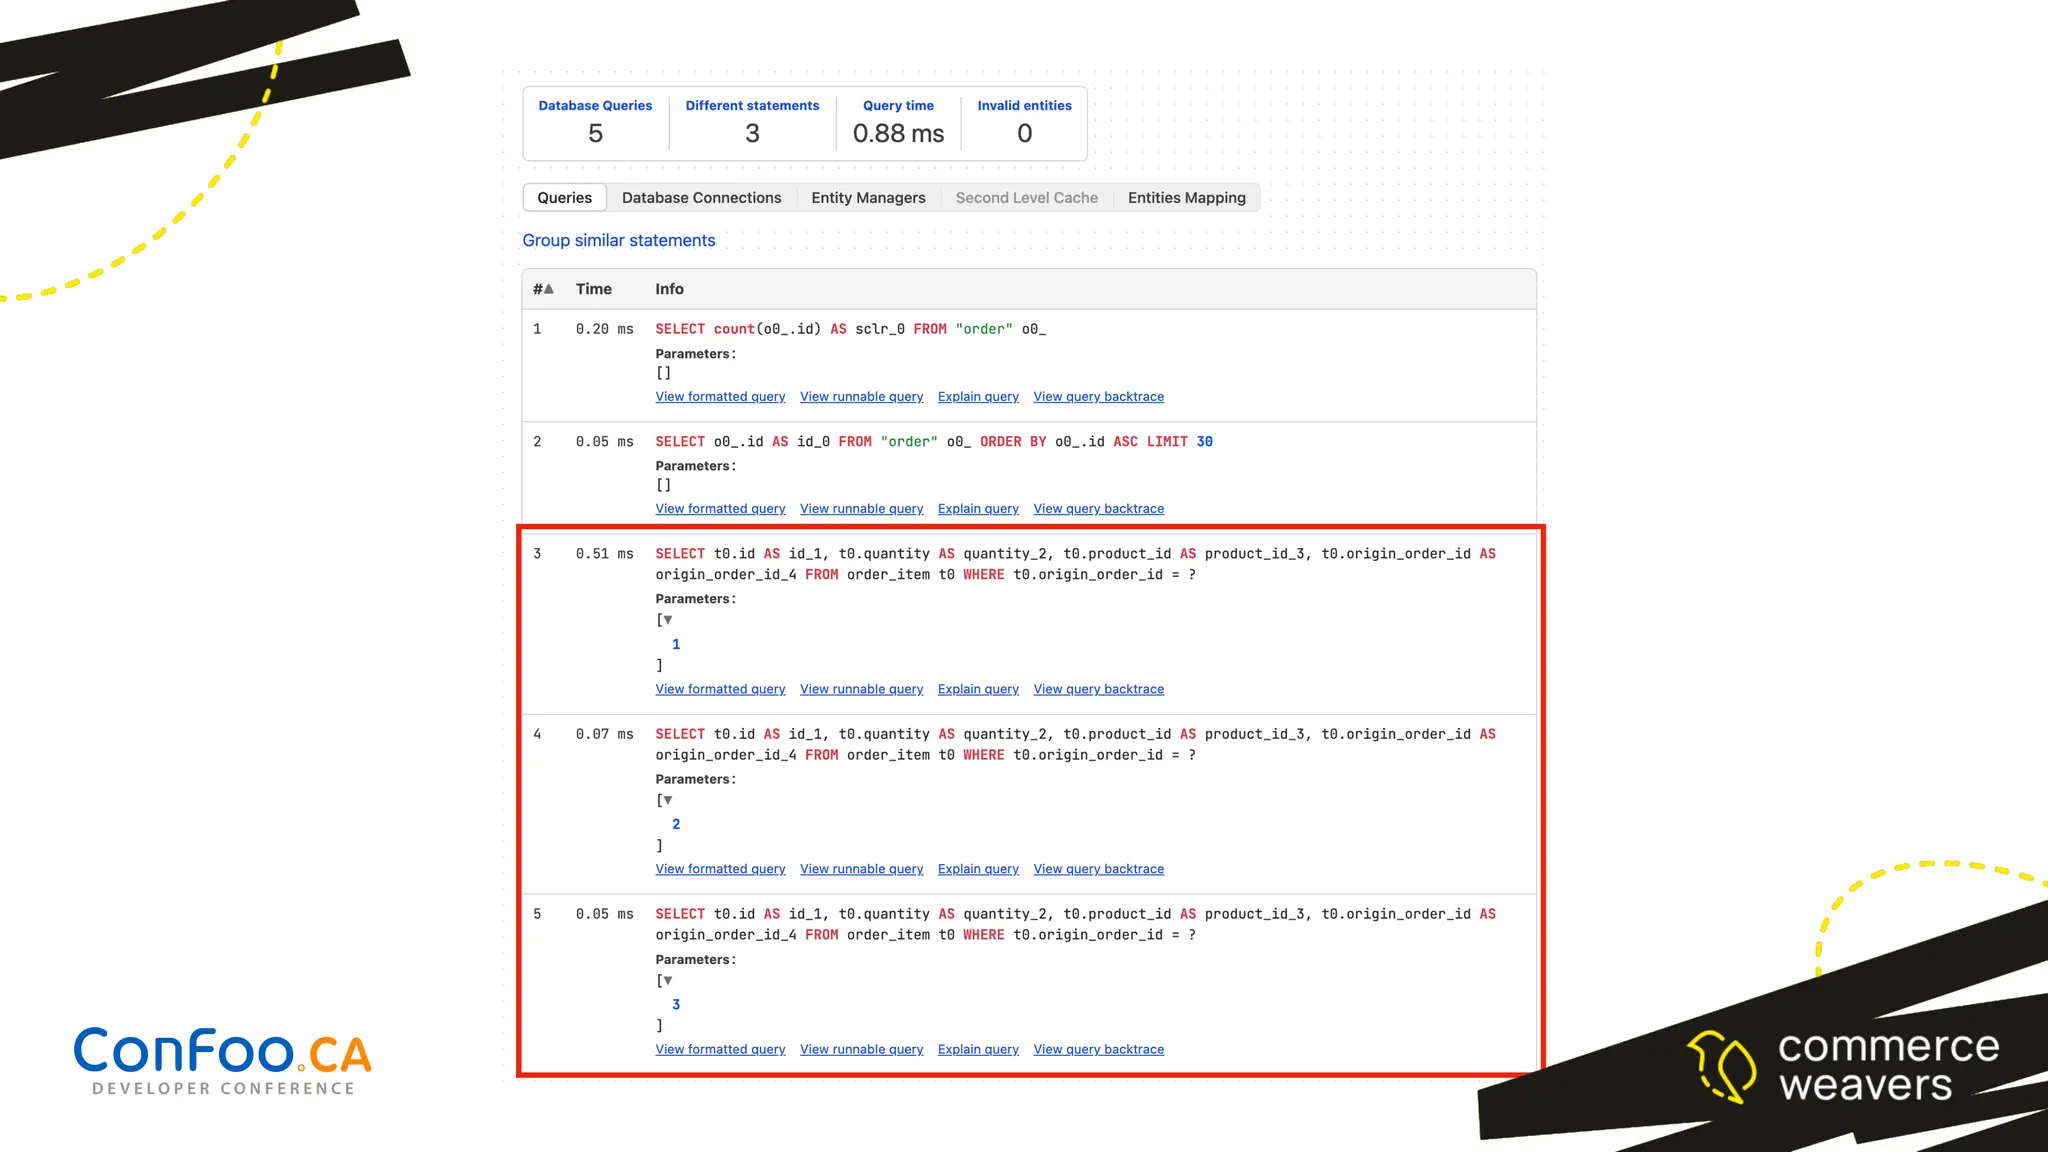2048x1152 pixels.
Task: View query backtrace for query 1
Action: click(1098, 397)
